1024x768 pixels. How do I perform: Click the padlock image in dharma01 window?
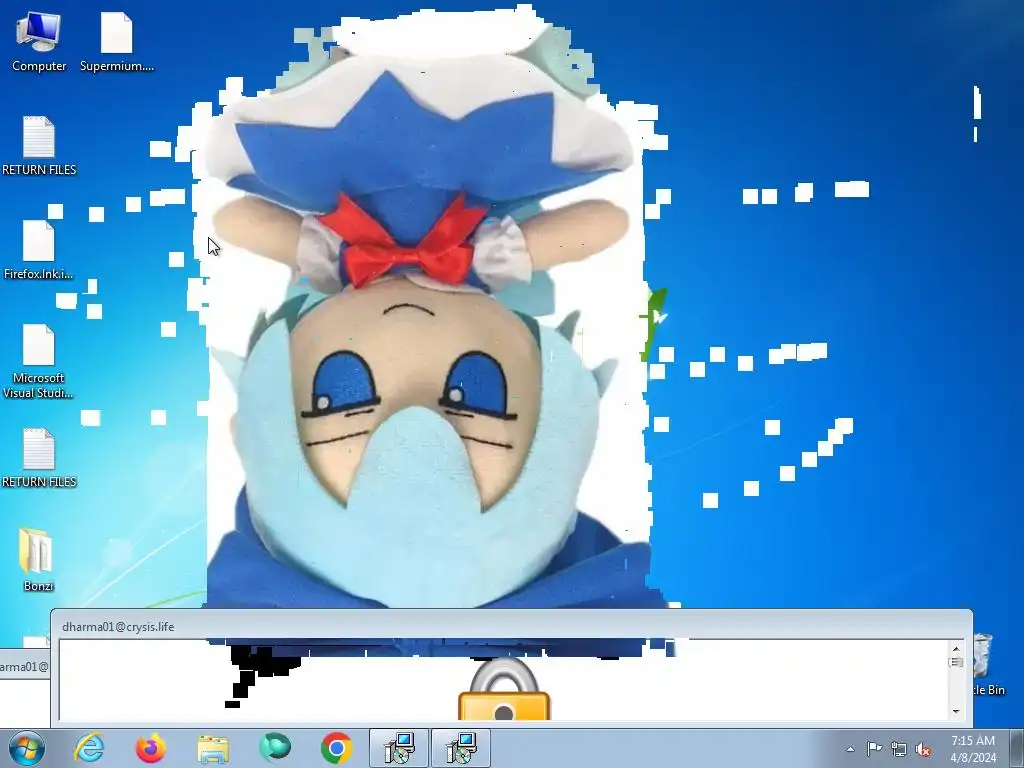[504, 689]
